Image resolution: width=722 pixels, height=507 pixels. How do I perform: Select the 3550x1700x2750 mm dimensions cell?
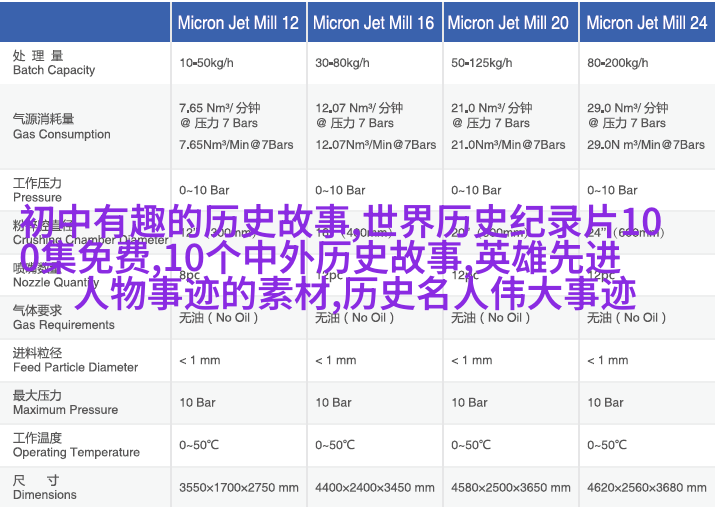[239, 487]
